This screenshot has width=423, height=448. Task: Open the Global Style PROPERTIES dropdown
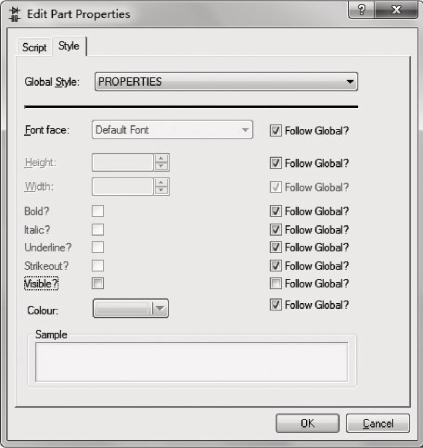tap(226, 82)
